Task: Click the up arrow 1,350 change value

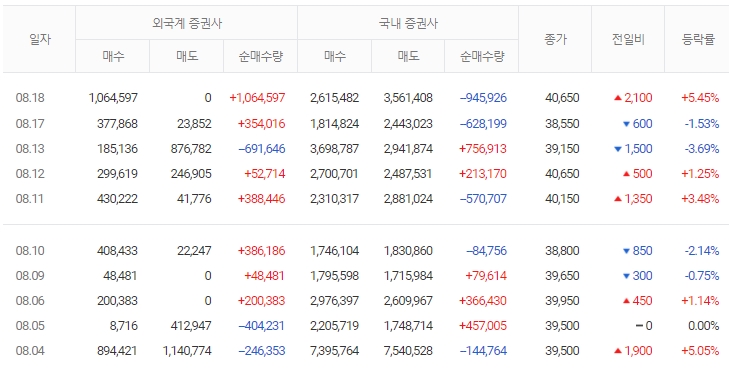Action: (633, 199)
